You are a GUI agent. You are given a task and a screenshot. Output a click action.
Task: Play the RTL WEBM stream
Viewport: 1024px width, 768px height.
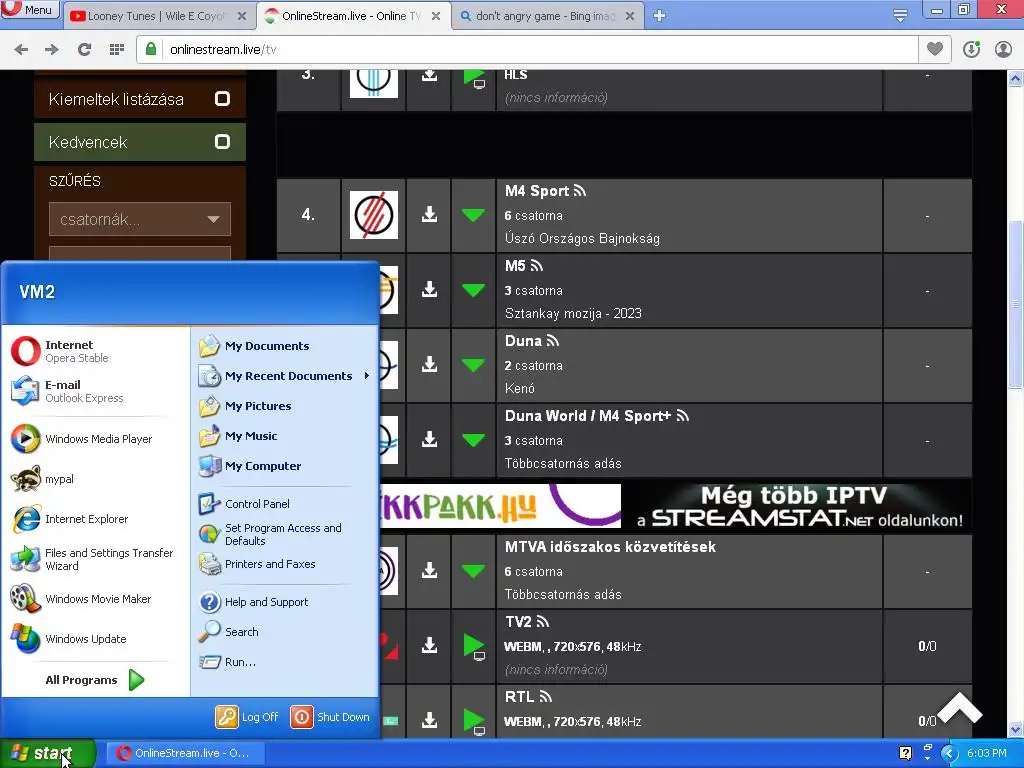point(474,721)
